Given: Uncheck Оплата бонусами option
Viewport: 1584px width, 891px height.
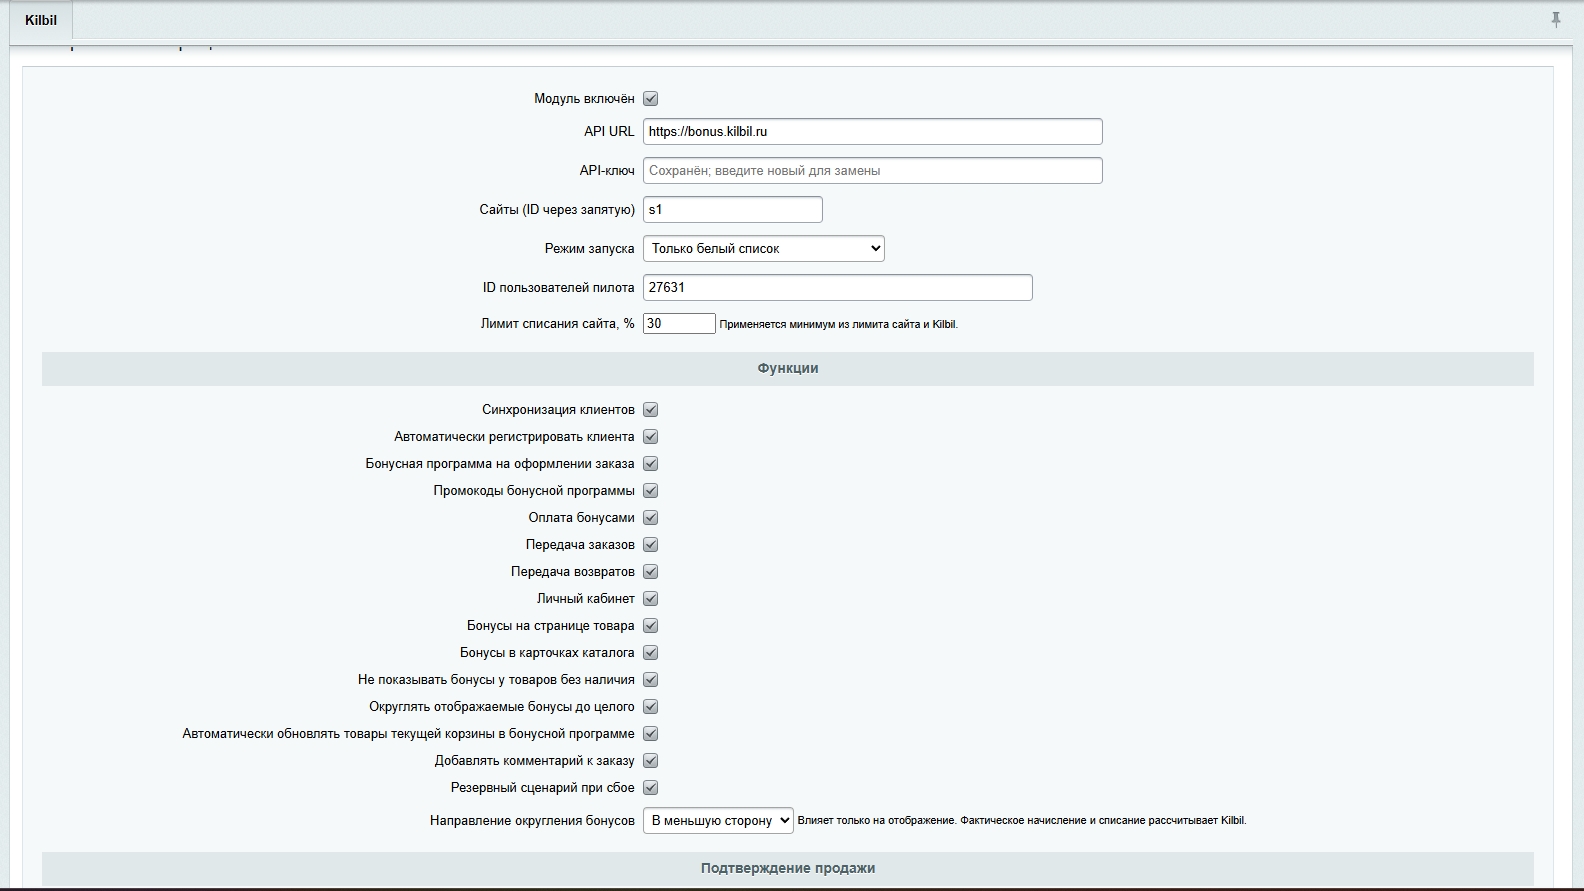Looking at the screenshot, I should (x=650, y=518).
